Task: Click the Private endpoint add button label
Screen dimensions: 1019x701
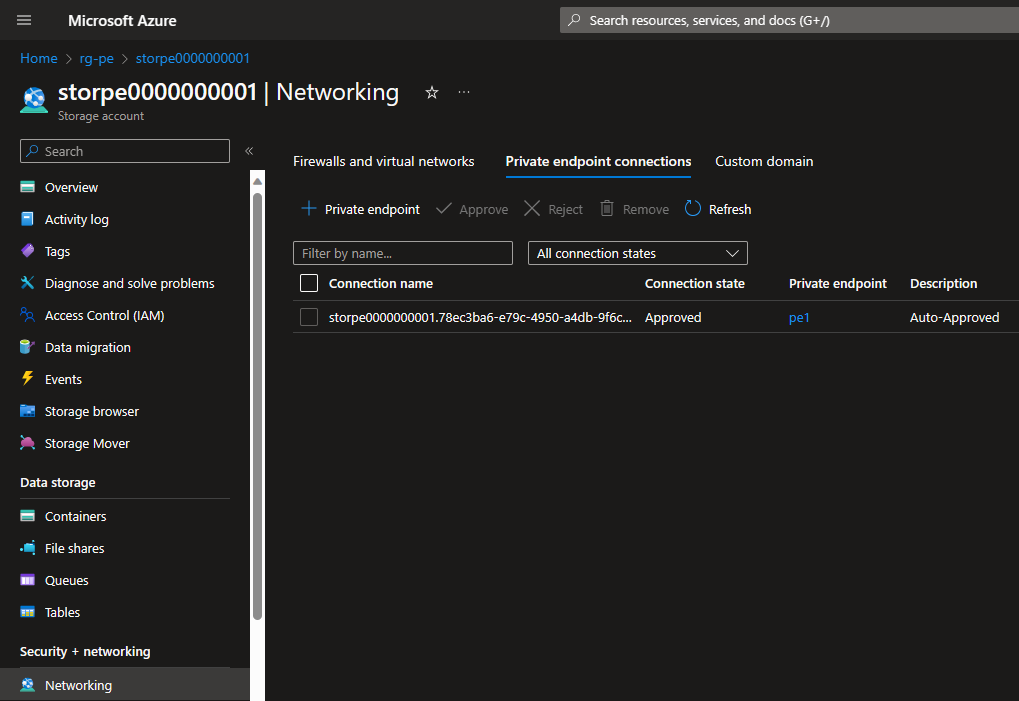Action: pyautogui.click(x=372, y=209)
